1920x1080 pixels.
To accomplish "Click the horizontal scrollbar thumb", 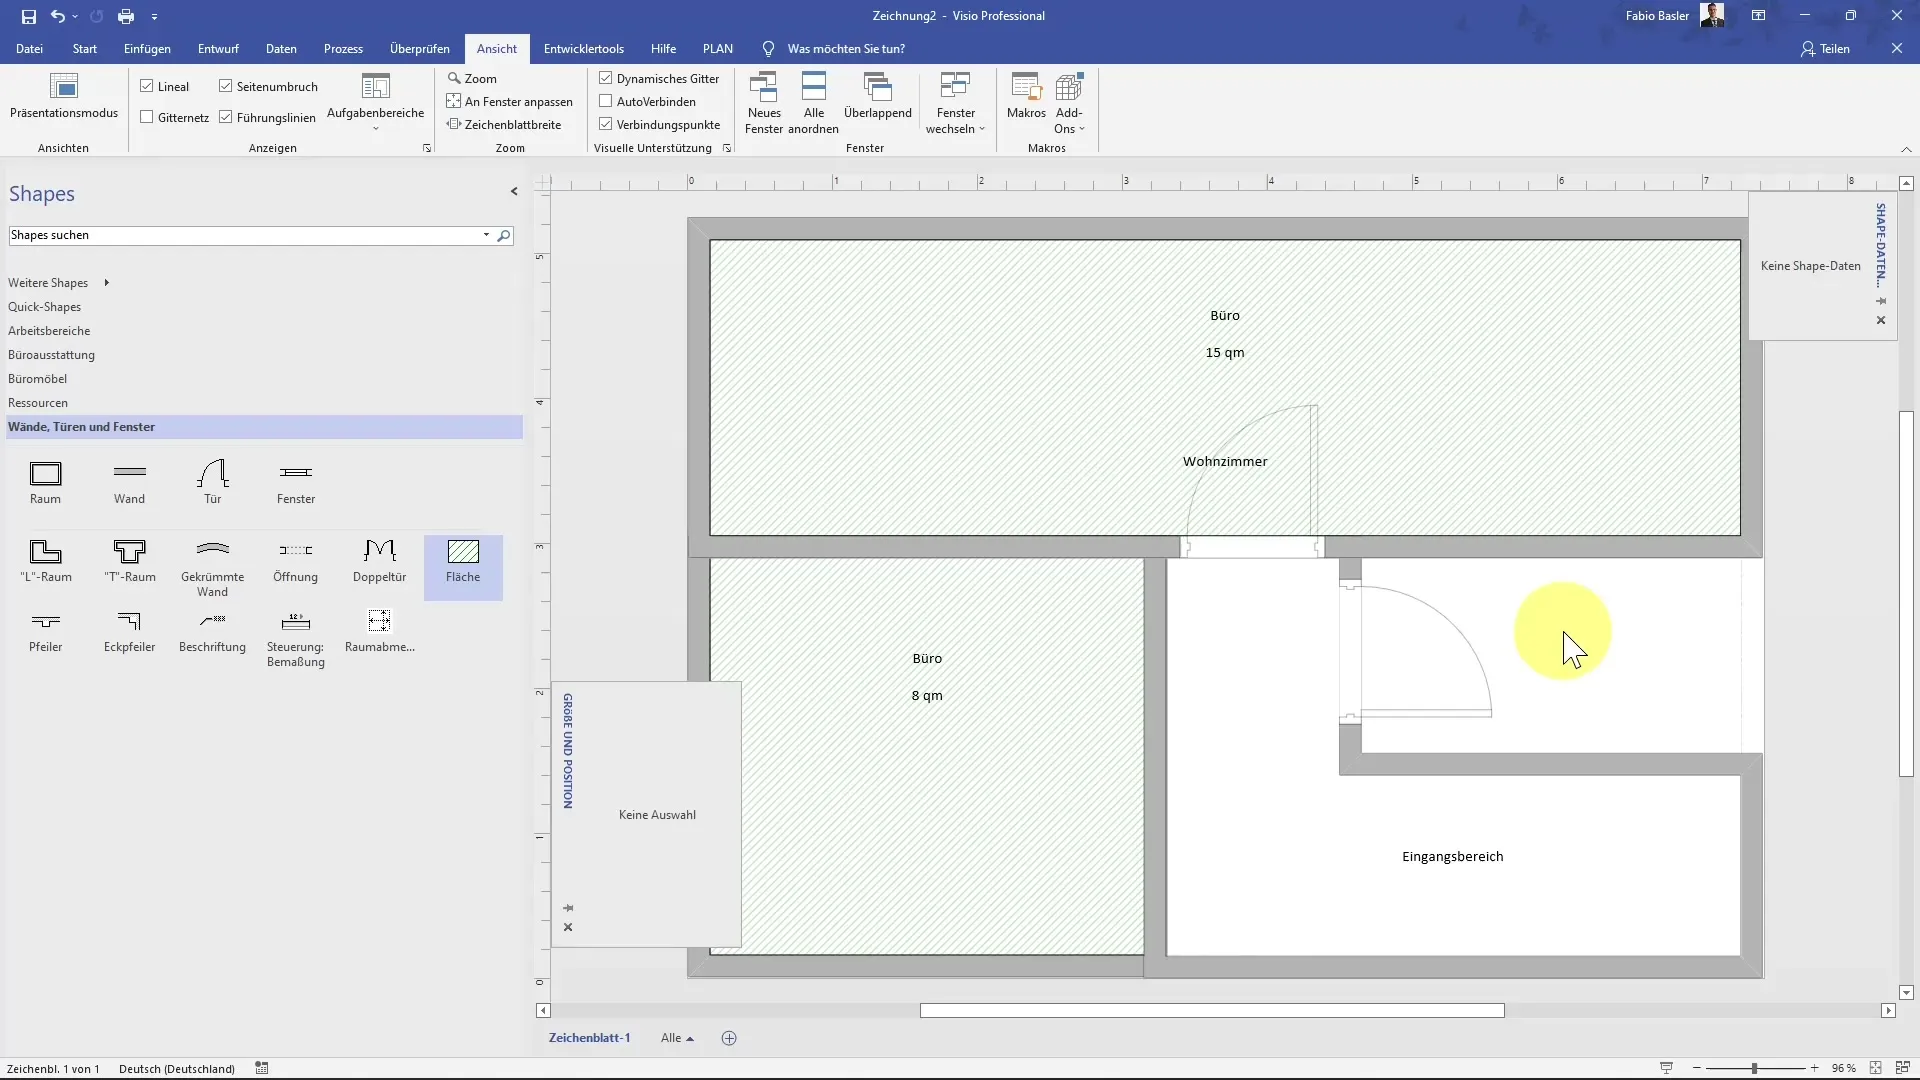I will click(1212, 1011).
